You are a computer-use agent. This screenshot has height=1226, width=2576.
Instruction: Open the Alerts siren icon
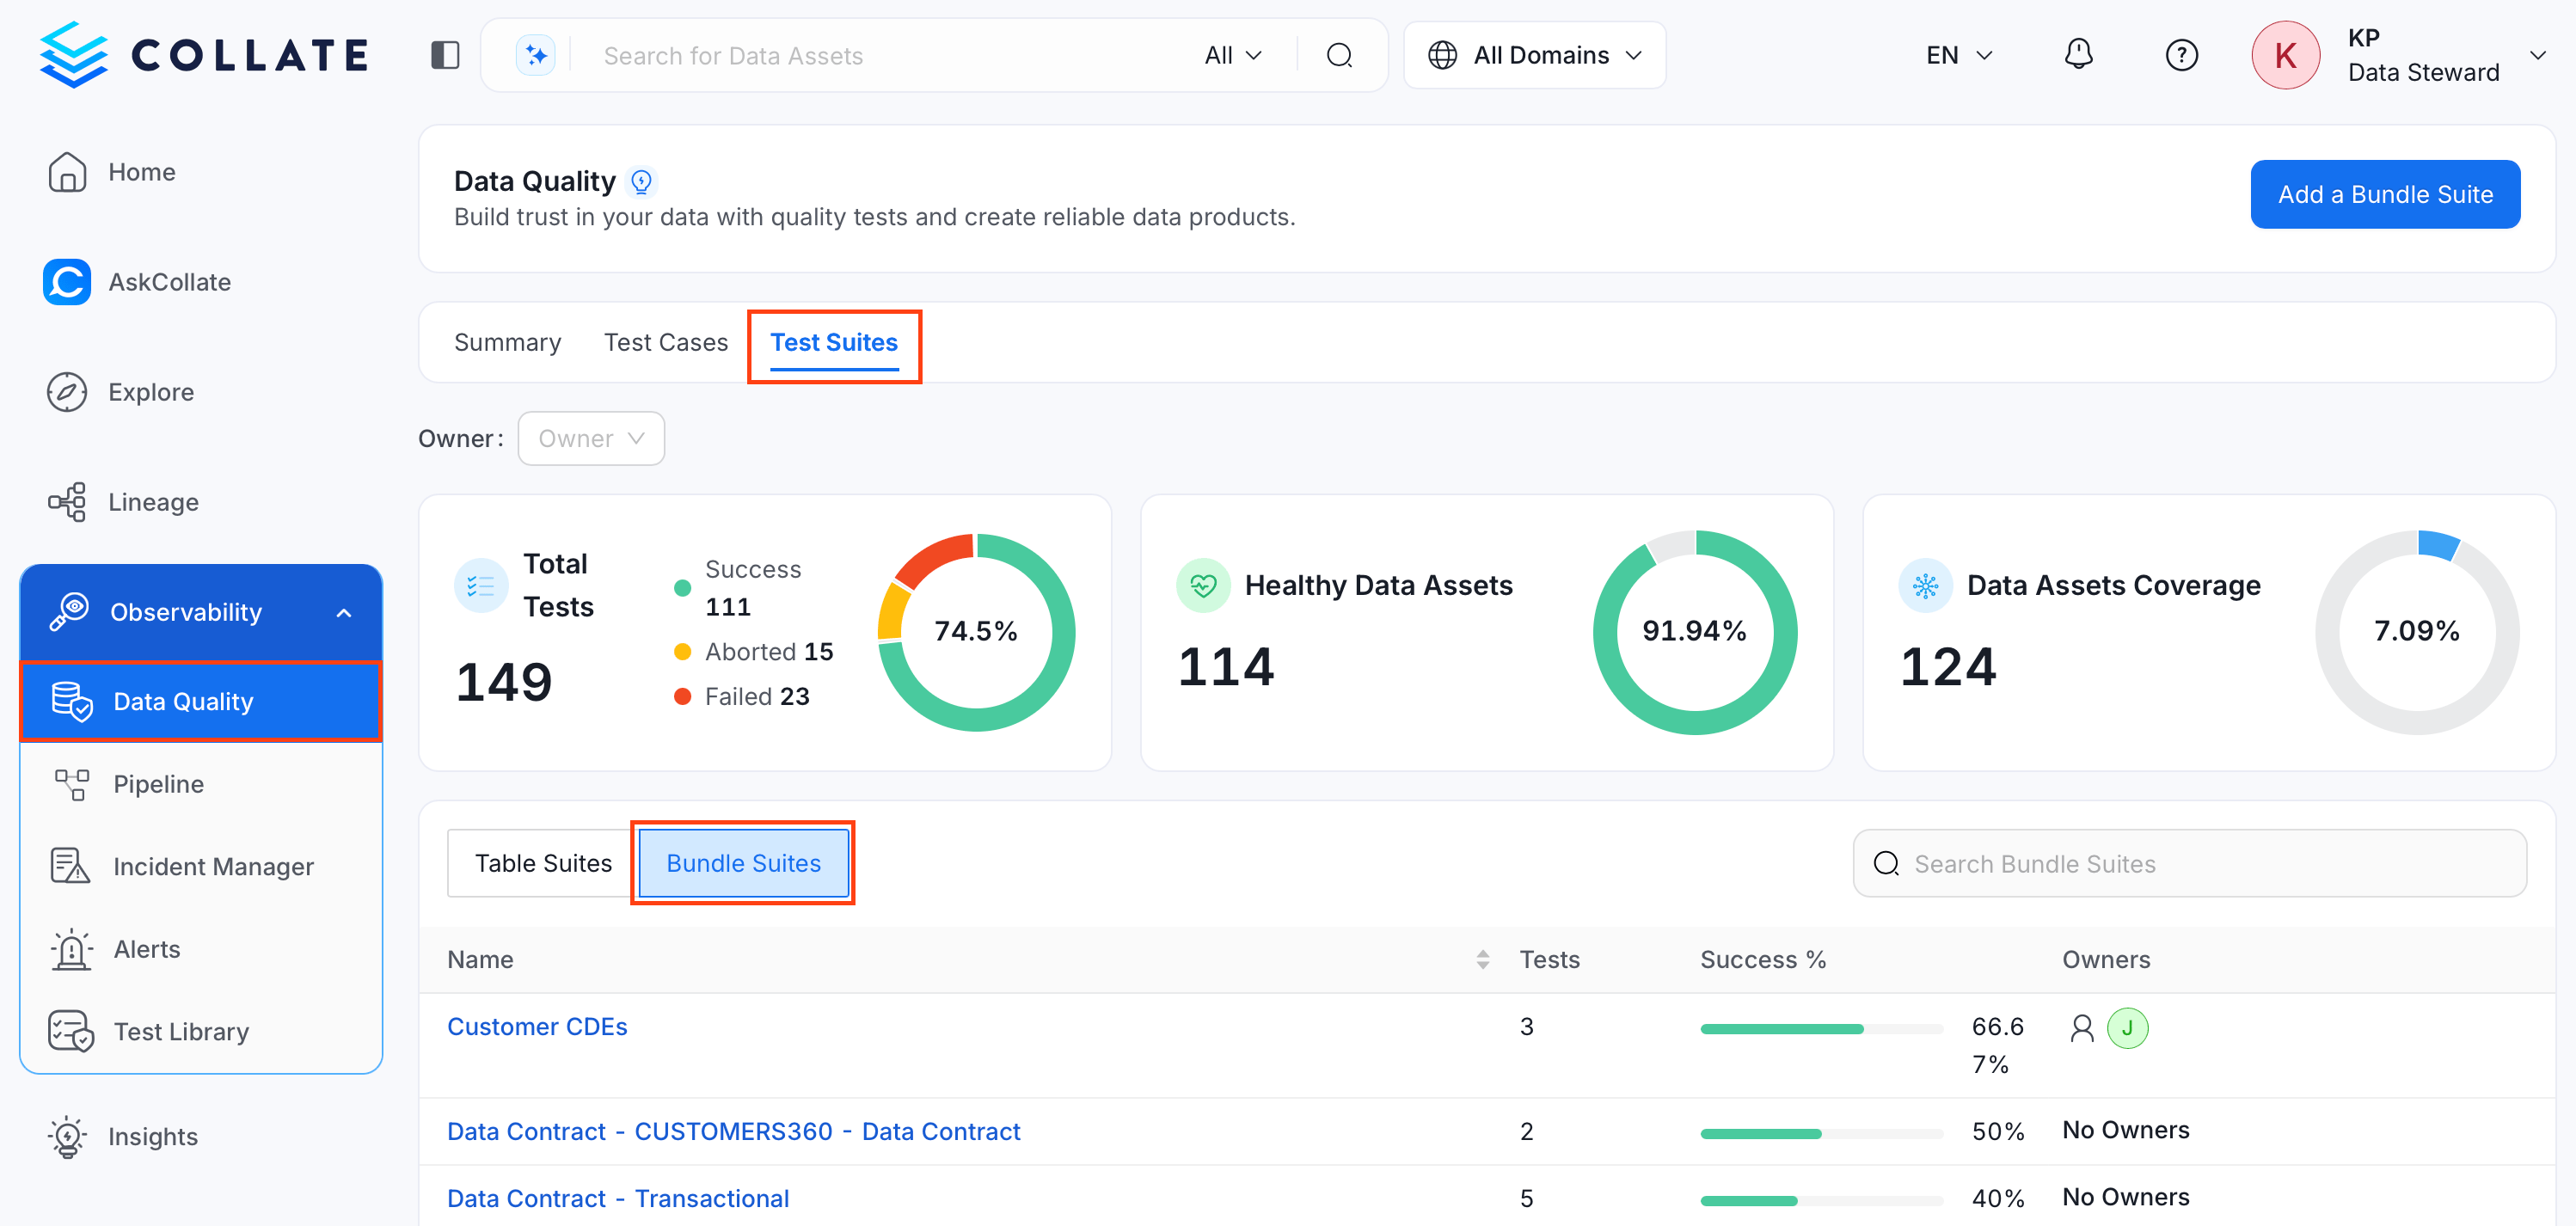pos(71,949)
